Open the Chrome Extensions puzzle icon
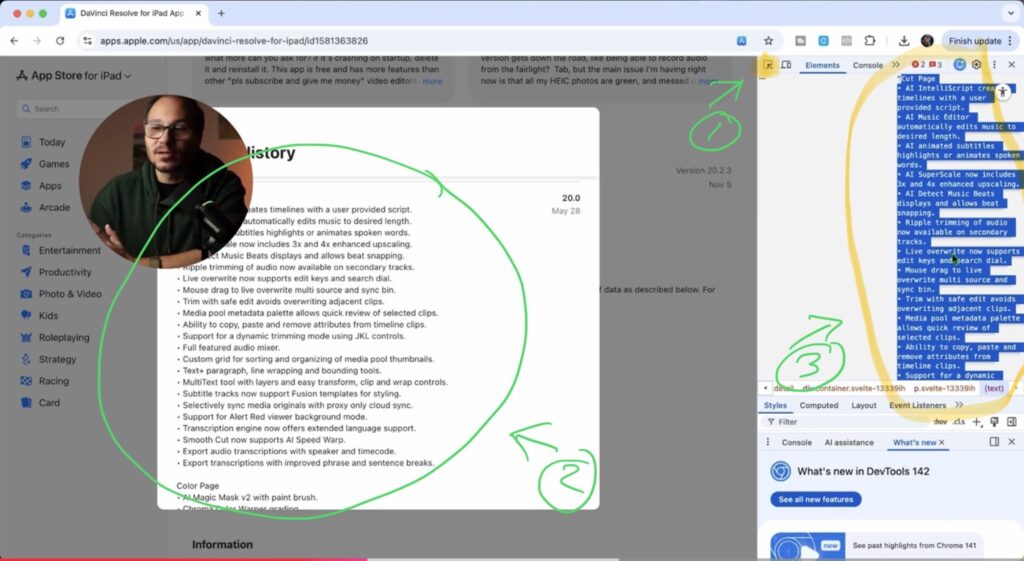Viewport: 1024px width, 561px height. (869, 40)
